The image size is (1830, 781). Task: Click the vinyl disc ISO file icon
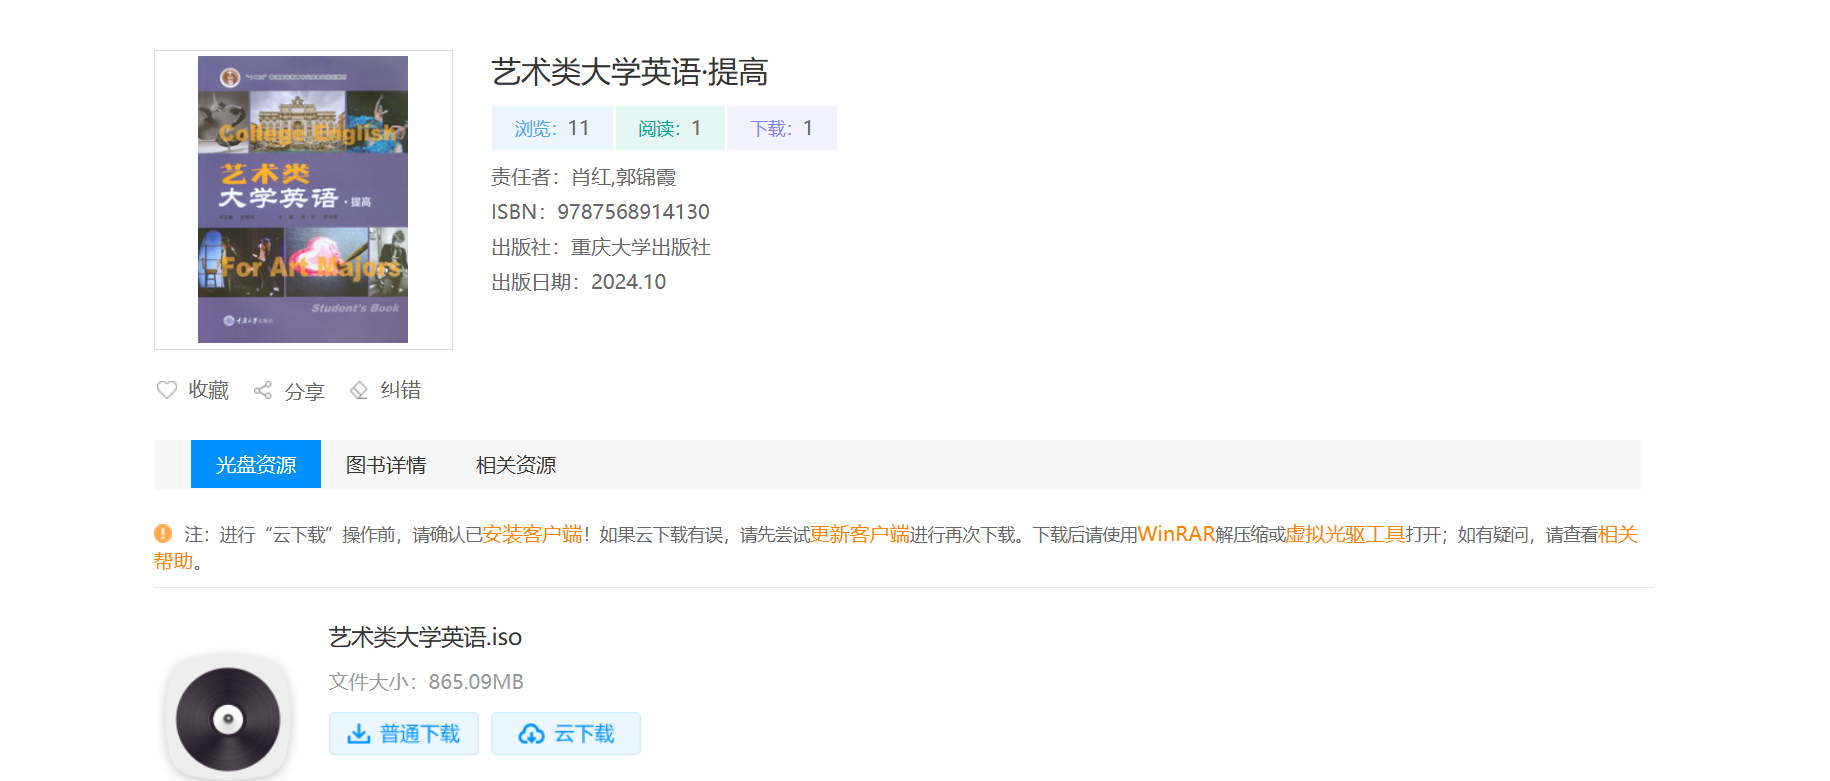pos(228,718)
